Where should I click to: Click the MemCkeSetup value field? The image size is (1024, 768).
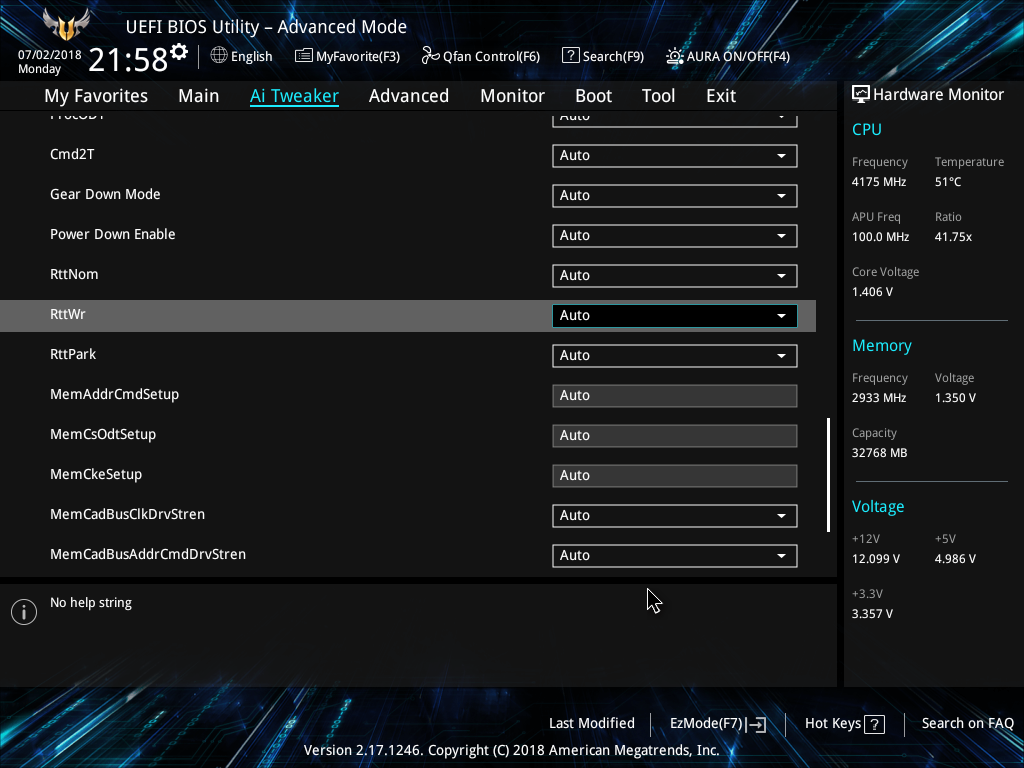click(x=675, y=475)
